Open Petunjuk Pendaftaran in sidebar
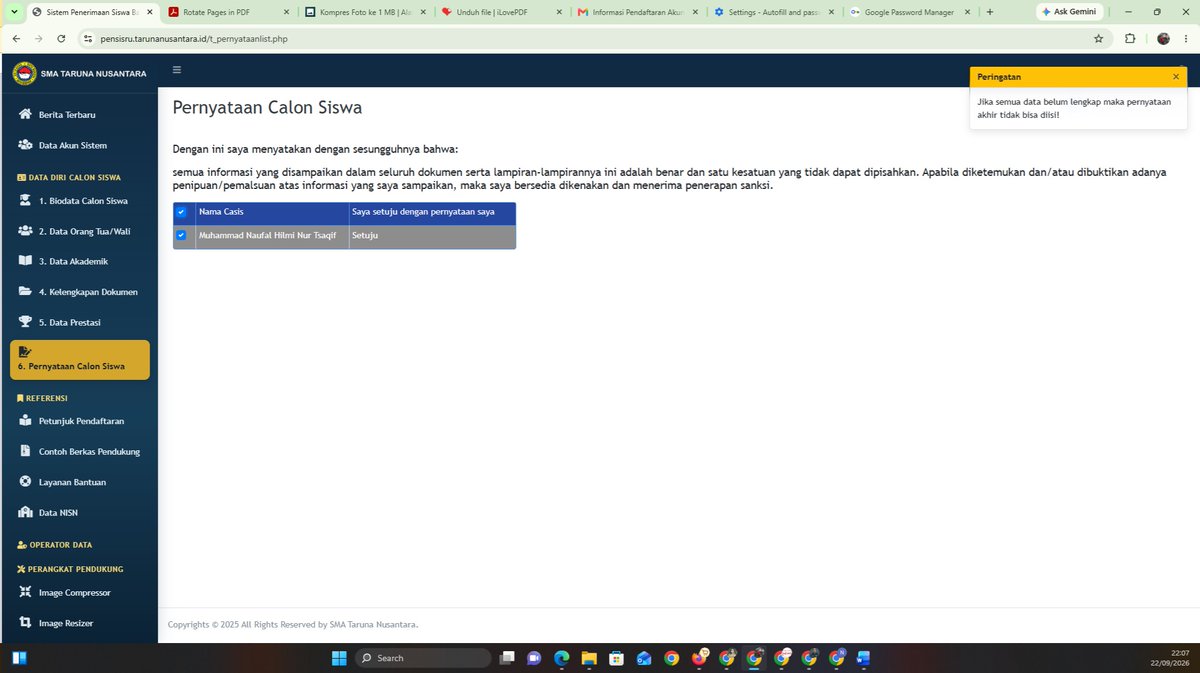 point(79,421)
